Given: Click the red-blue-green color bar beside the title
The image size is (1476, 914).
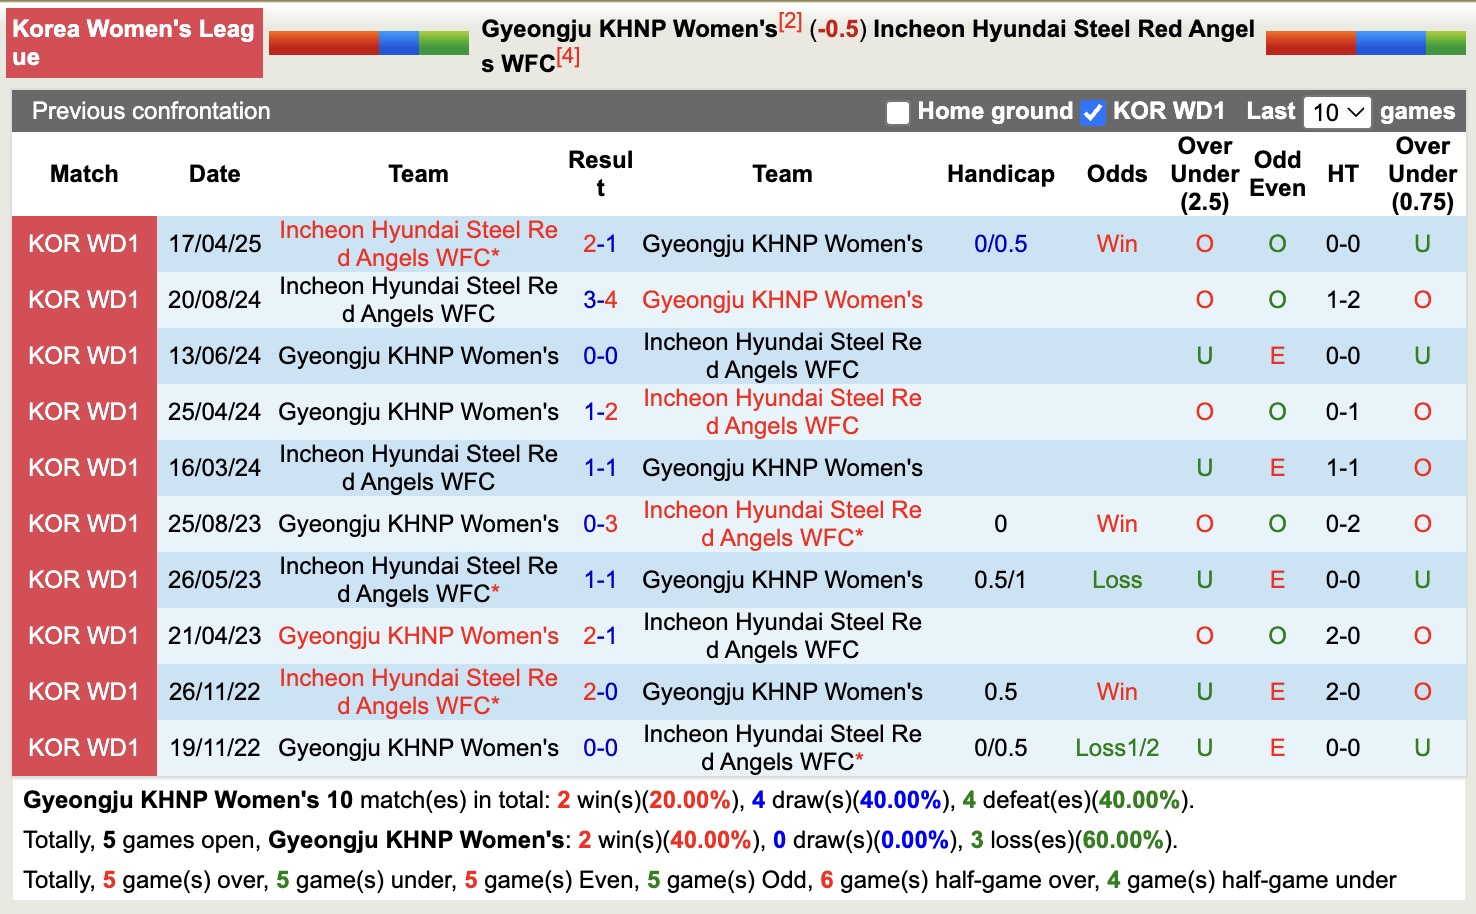Looking at the screenshot, I should [369, 43].
